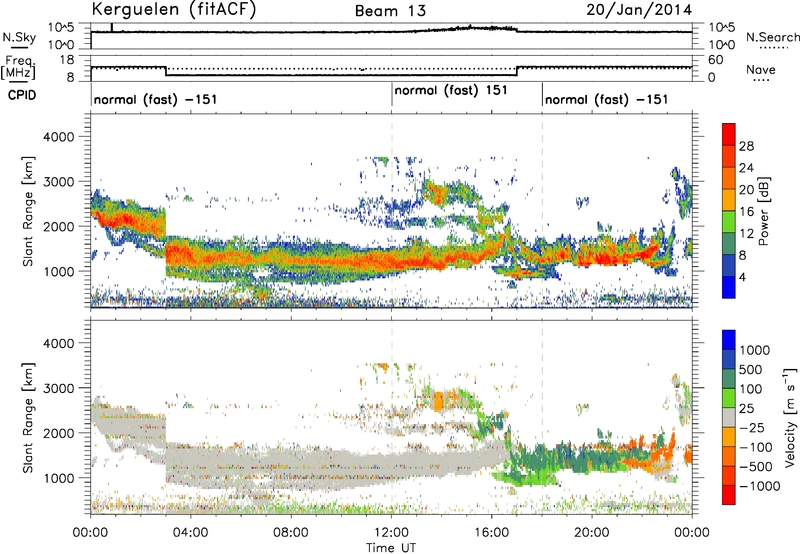Click the "20:00" time tick label
Image resolution: width=800 pixels, height=554 pixels.
coord(592,533)
